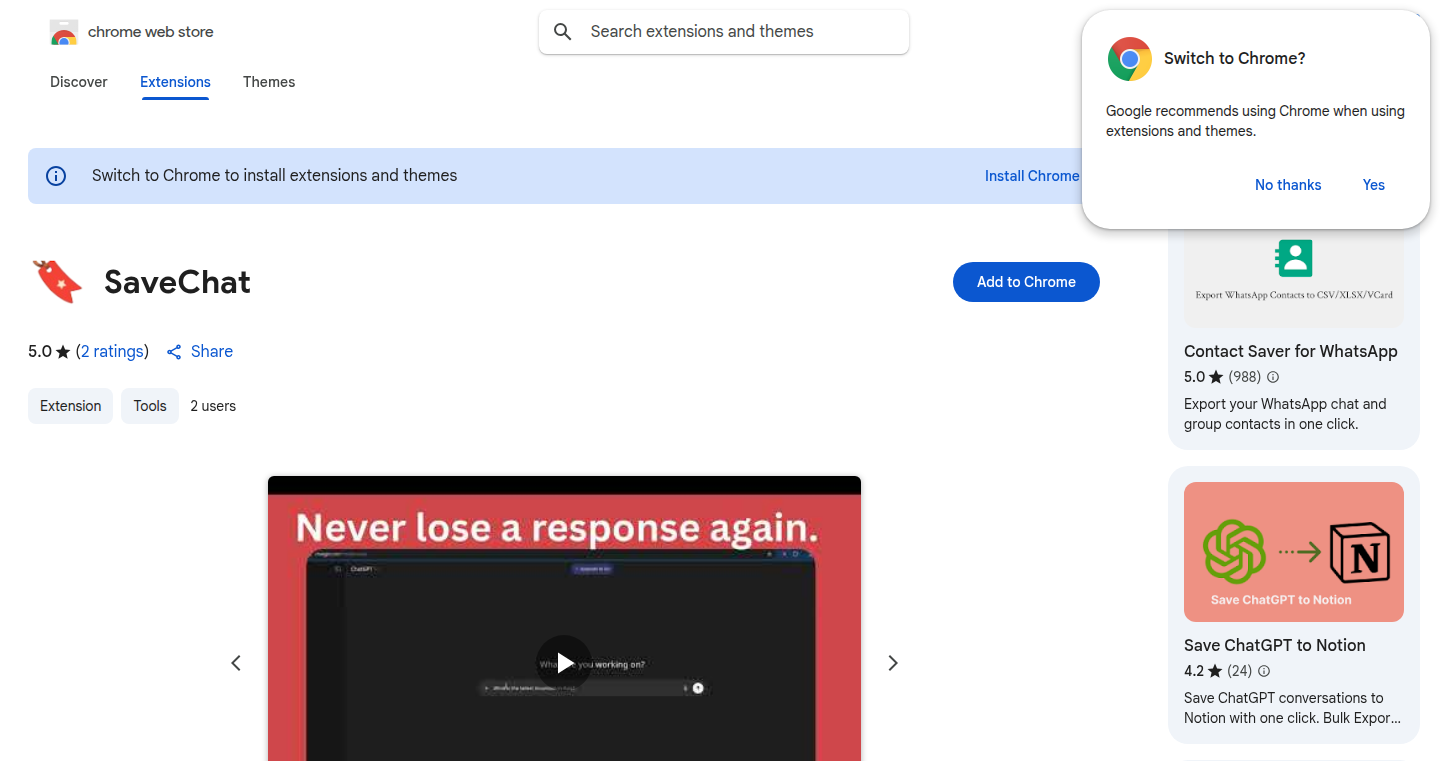
Task: Click the chrome web store title text
Action: point(151,32)
